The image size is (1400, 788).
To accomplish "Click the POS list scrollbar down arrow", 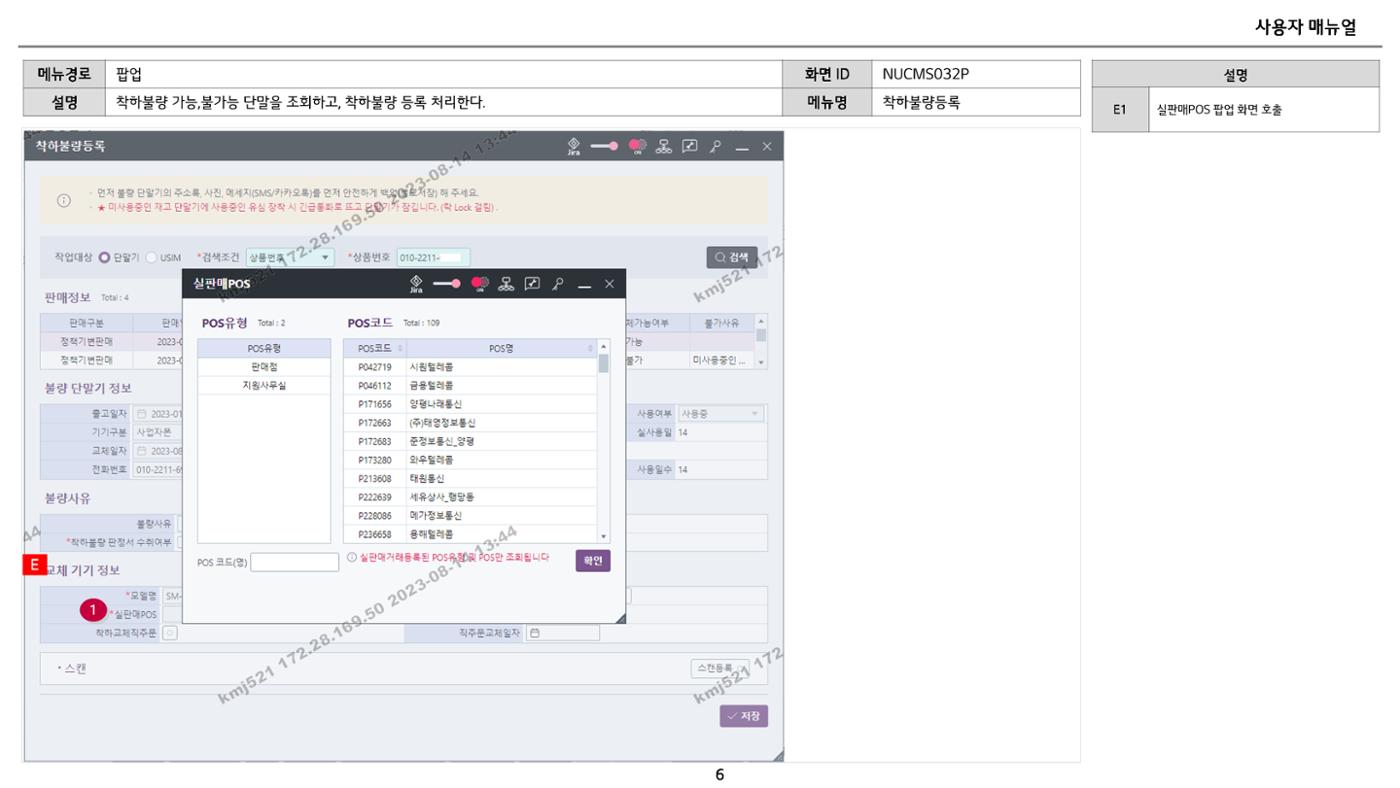I will pos(603,537).
